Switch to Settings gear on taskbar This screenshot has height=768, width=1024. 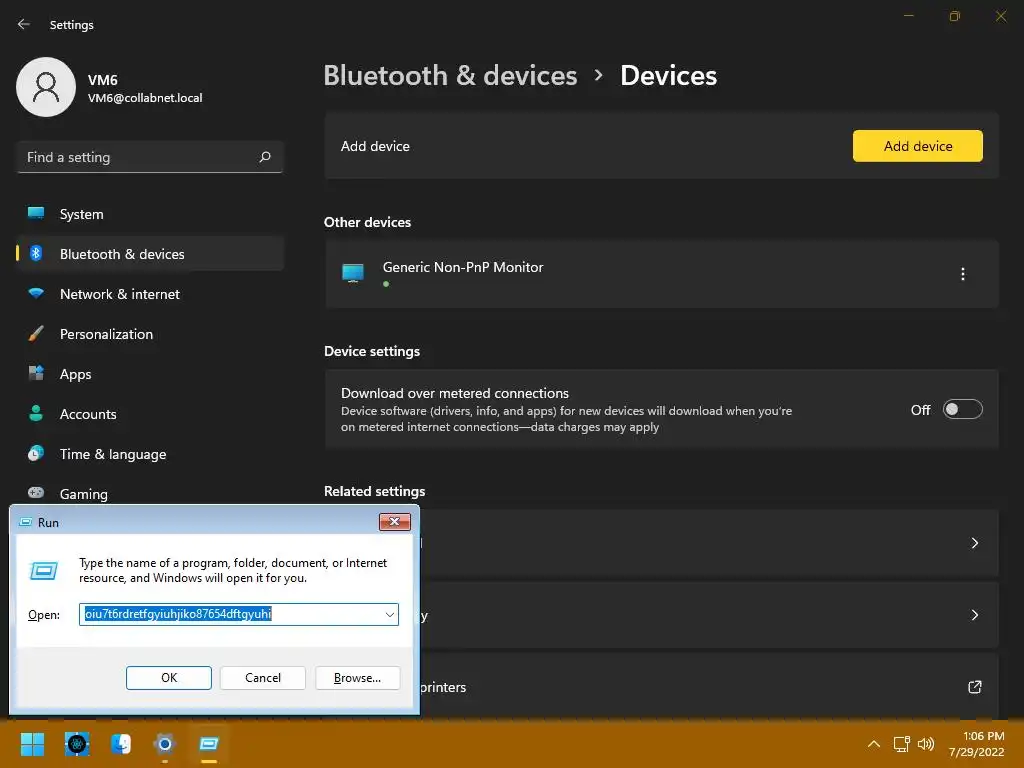pyautogui.click(x=165, y=744)
